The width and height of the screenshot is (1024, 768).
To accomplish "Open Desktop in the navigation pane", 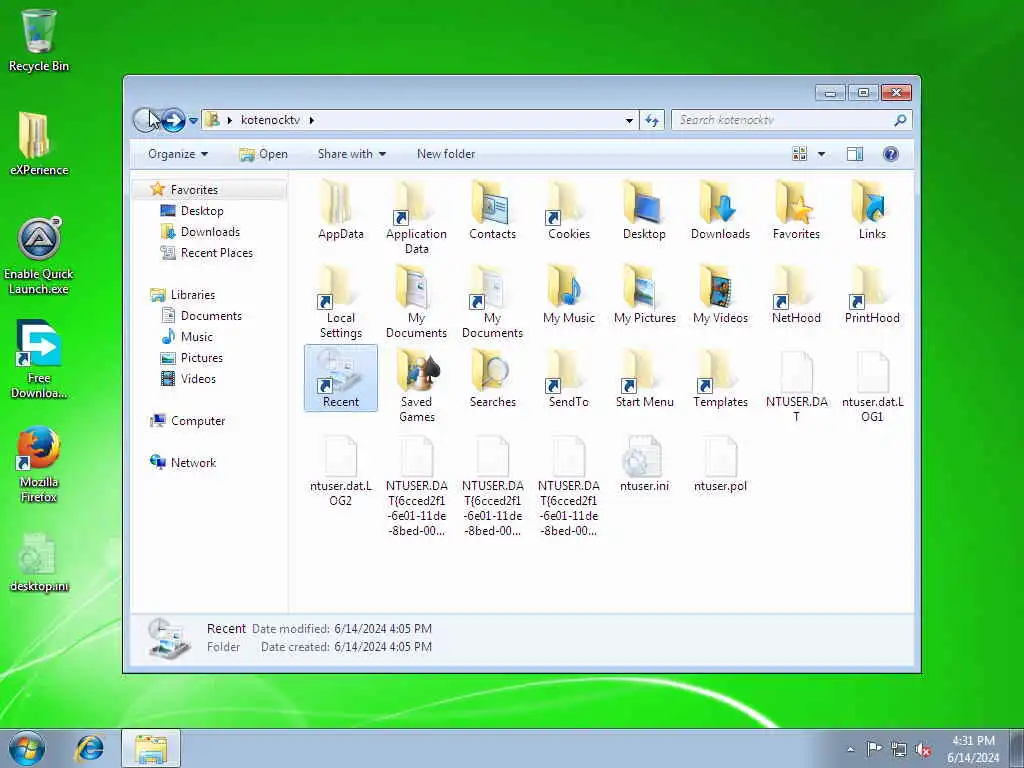I will coord(202,211).
